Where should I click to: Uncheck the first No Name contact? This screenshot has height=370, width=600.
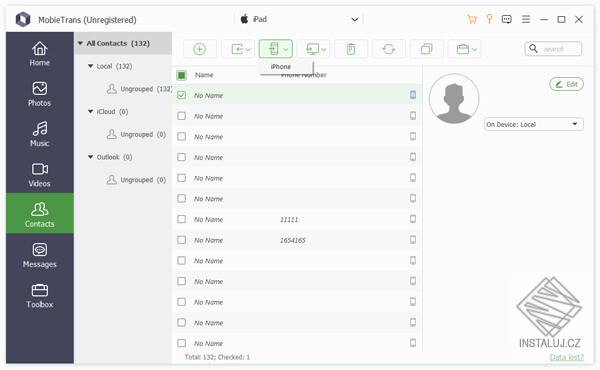[181, 95]
